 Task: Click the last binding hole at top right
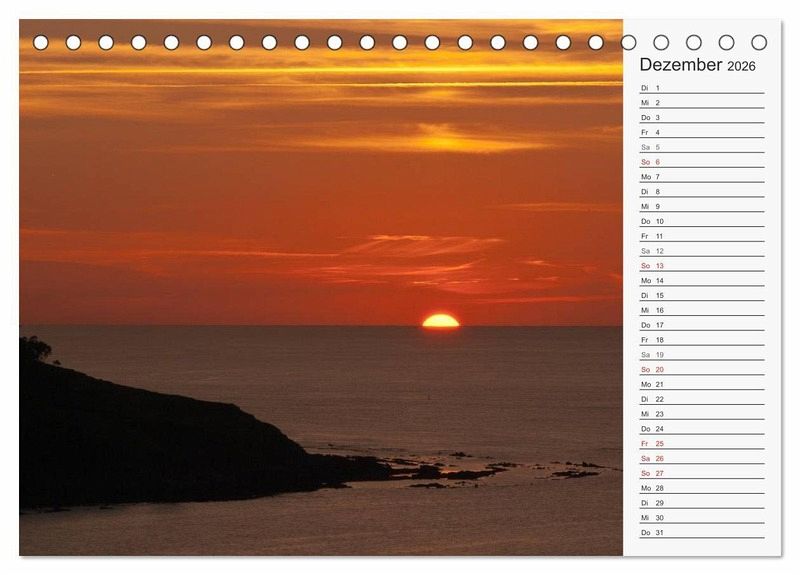[x=759, y=43]
